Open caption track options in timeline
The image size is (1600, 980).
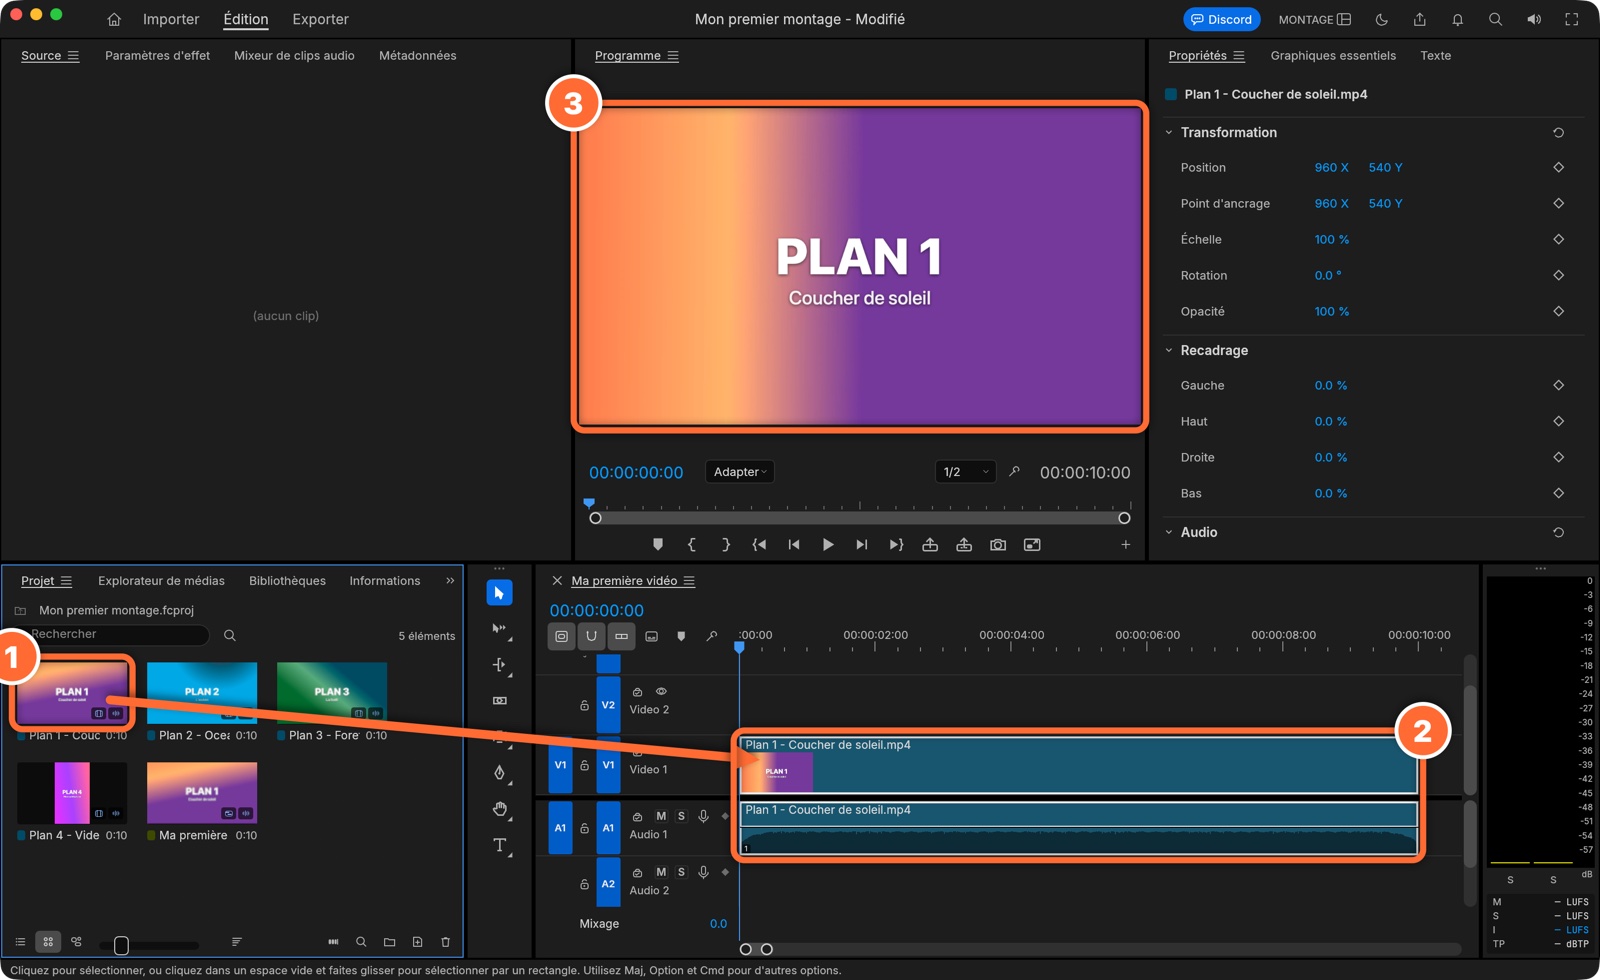tap(651, 636)
